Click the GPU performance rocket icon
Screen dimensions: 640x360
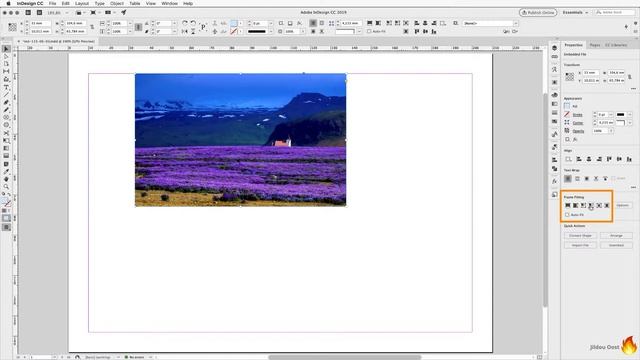pos(124,12)
